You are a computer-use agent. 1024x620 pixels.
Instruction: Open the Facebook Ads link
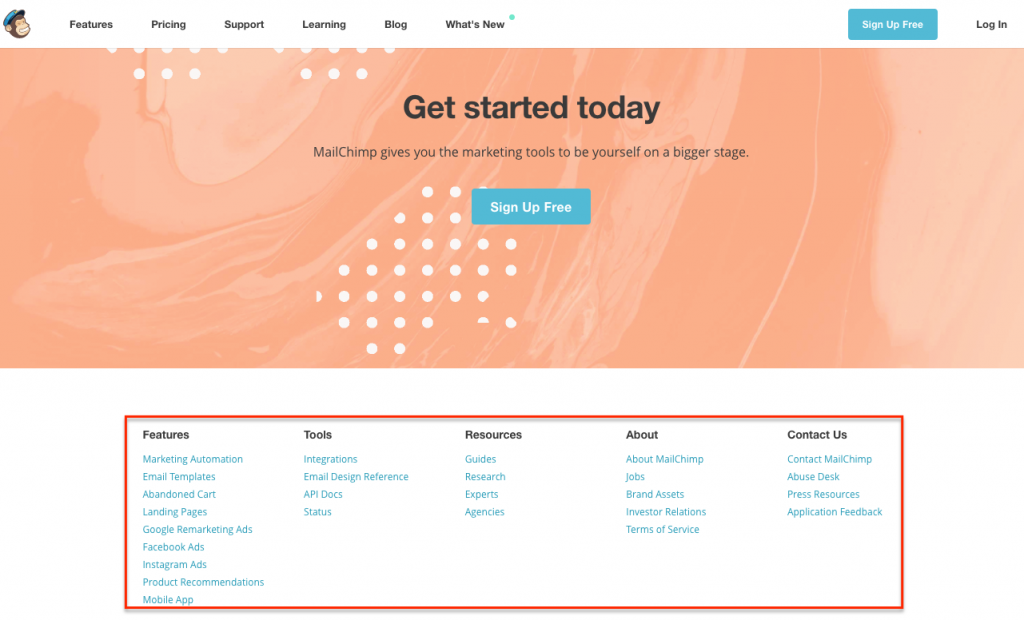point(173,547)
